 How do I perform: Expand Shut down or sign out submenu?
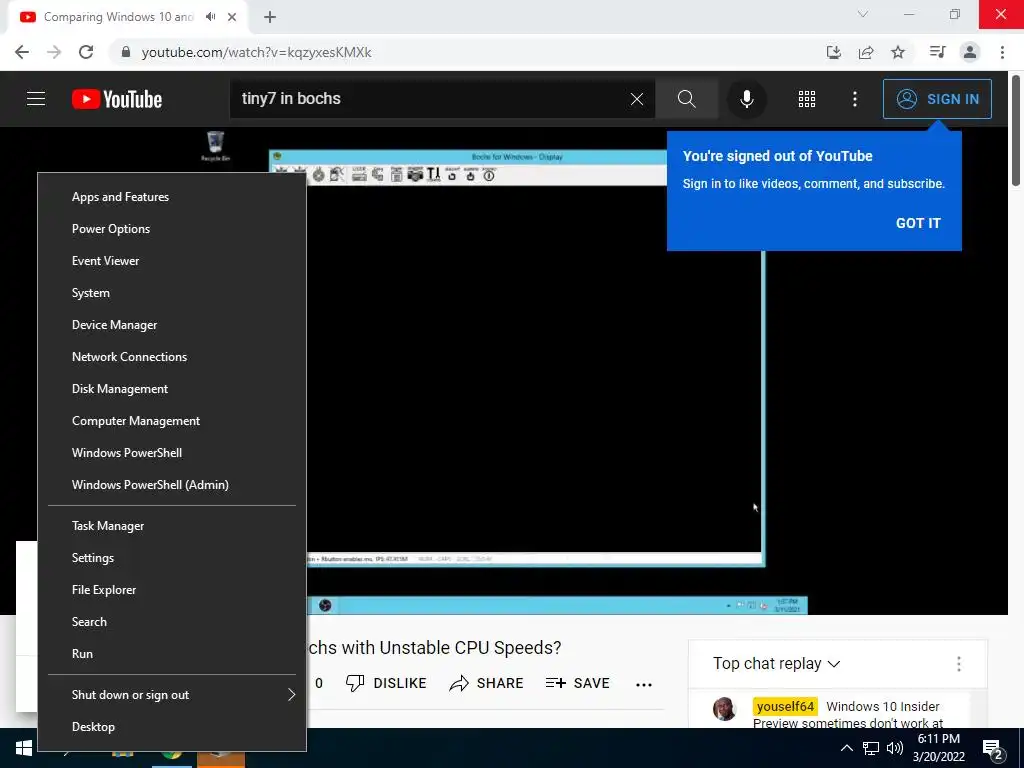click(172, 695)
